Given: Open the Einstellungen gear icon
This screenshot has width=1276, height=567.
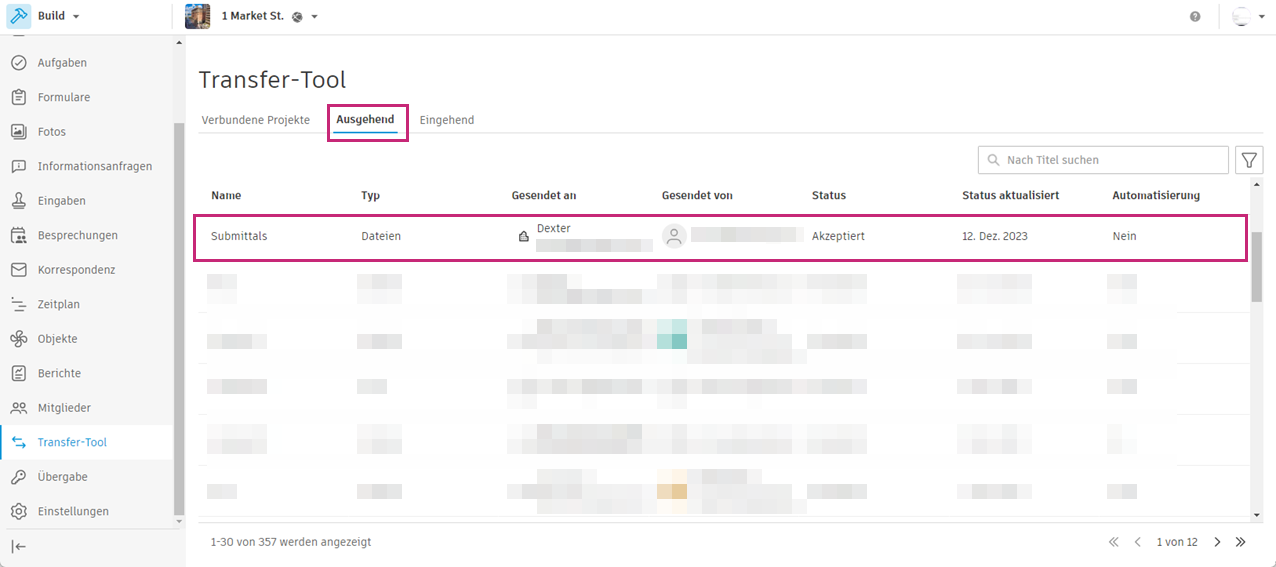Looking at the screenshot, I should tap(18, 512).
